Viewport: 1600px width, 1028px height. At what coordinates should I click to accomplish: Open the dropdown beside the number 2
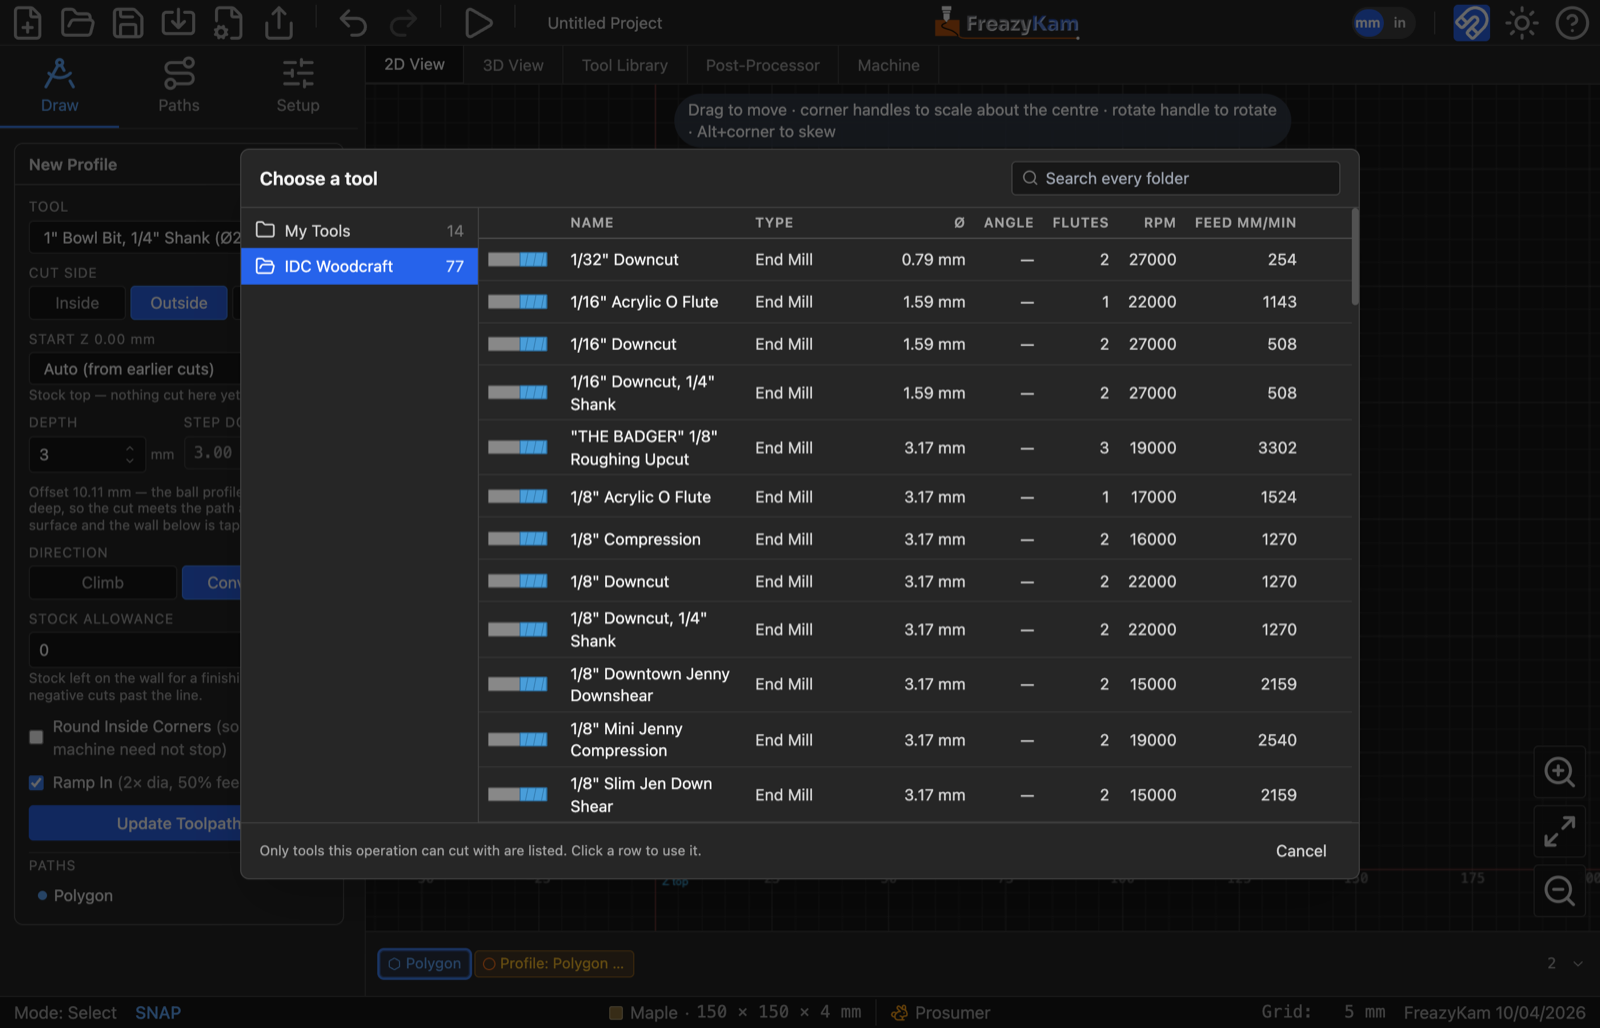point(1577,964)
